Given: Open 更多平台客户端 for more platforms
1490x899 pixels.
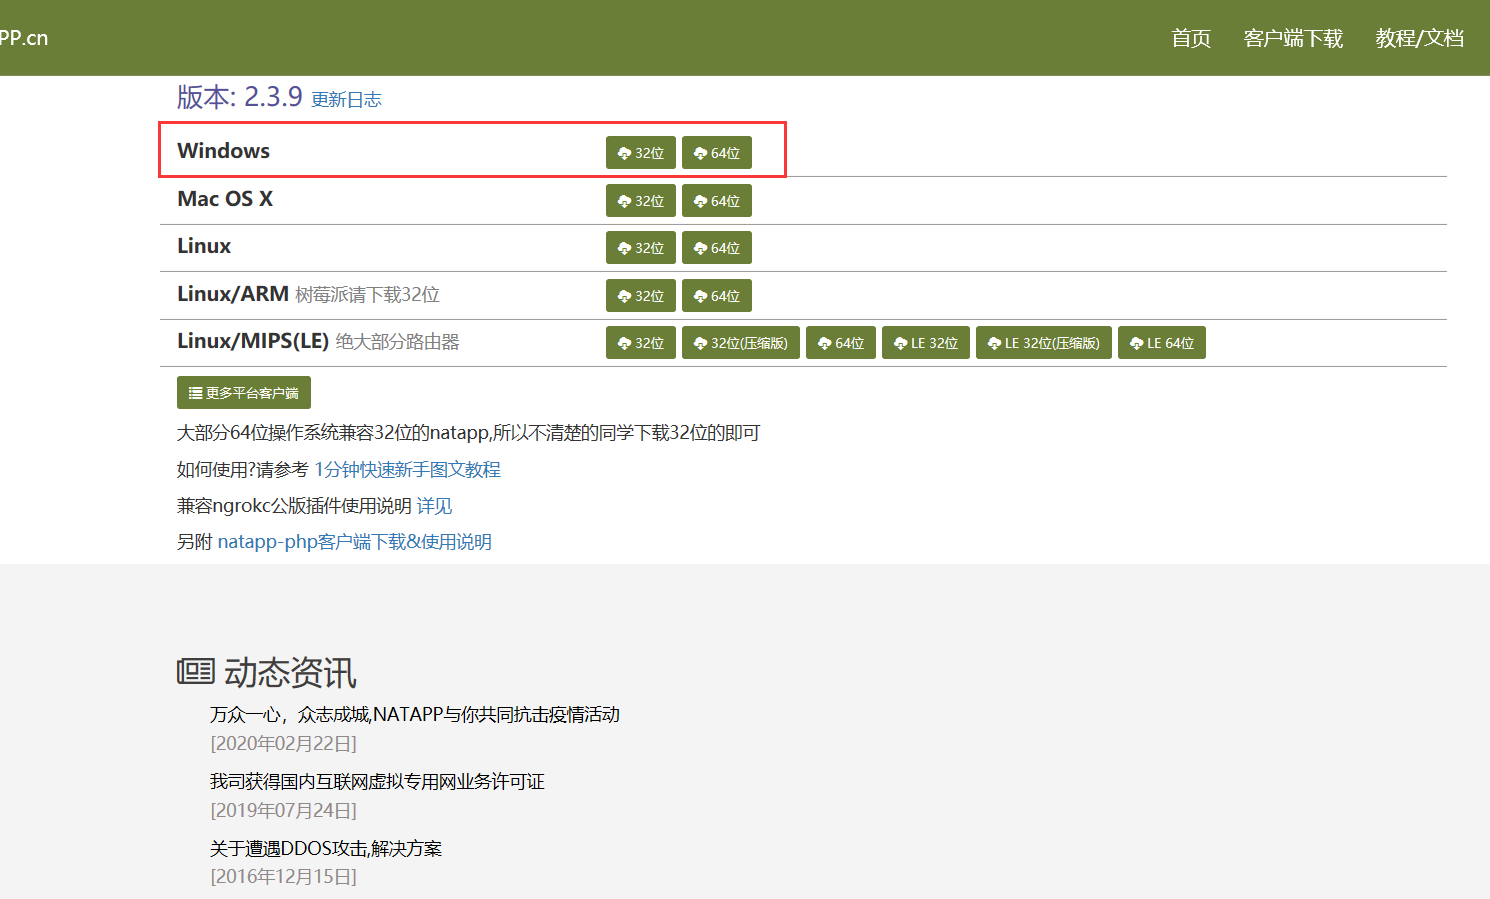Looking at the screenshot, I should (x=243, y=392).
